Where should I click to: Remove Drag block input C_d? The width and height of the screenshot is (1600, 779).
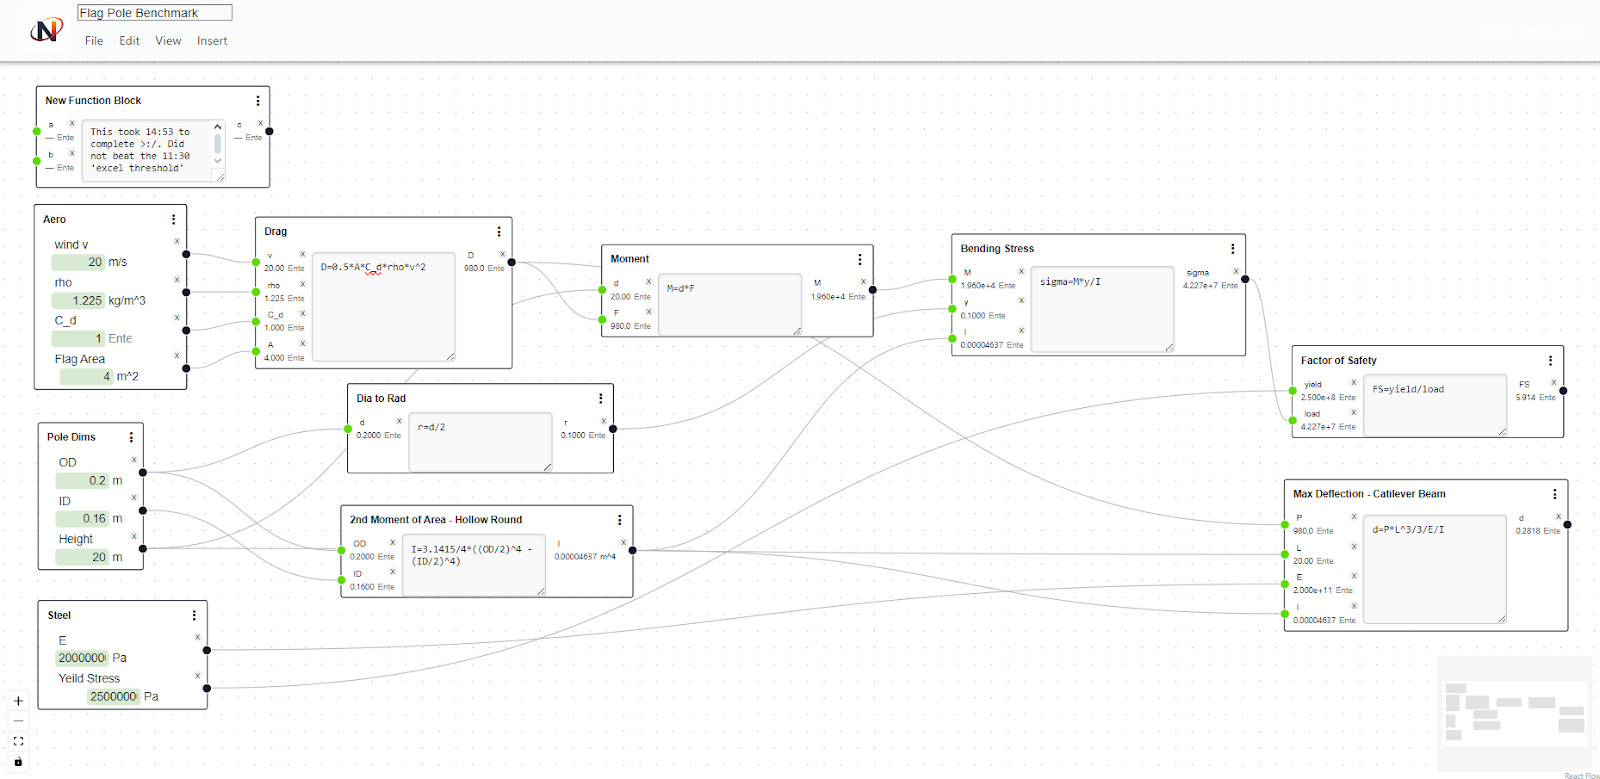(x=303, y=313)
